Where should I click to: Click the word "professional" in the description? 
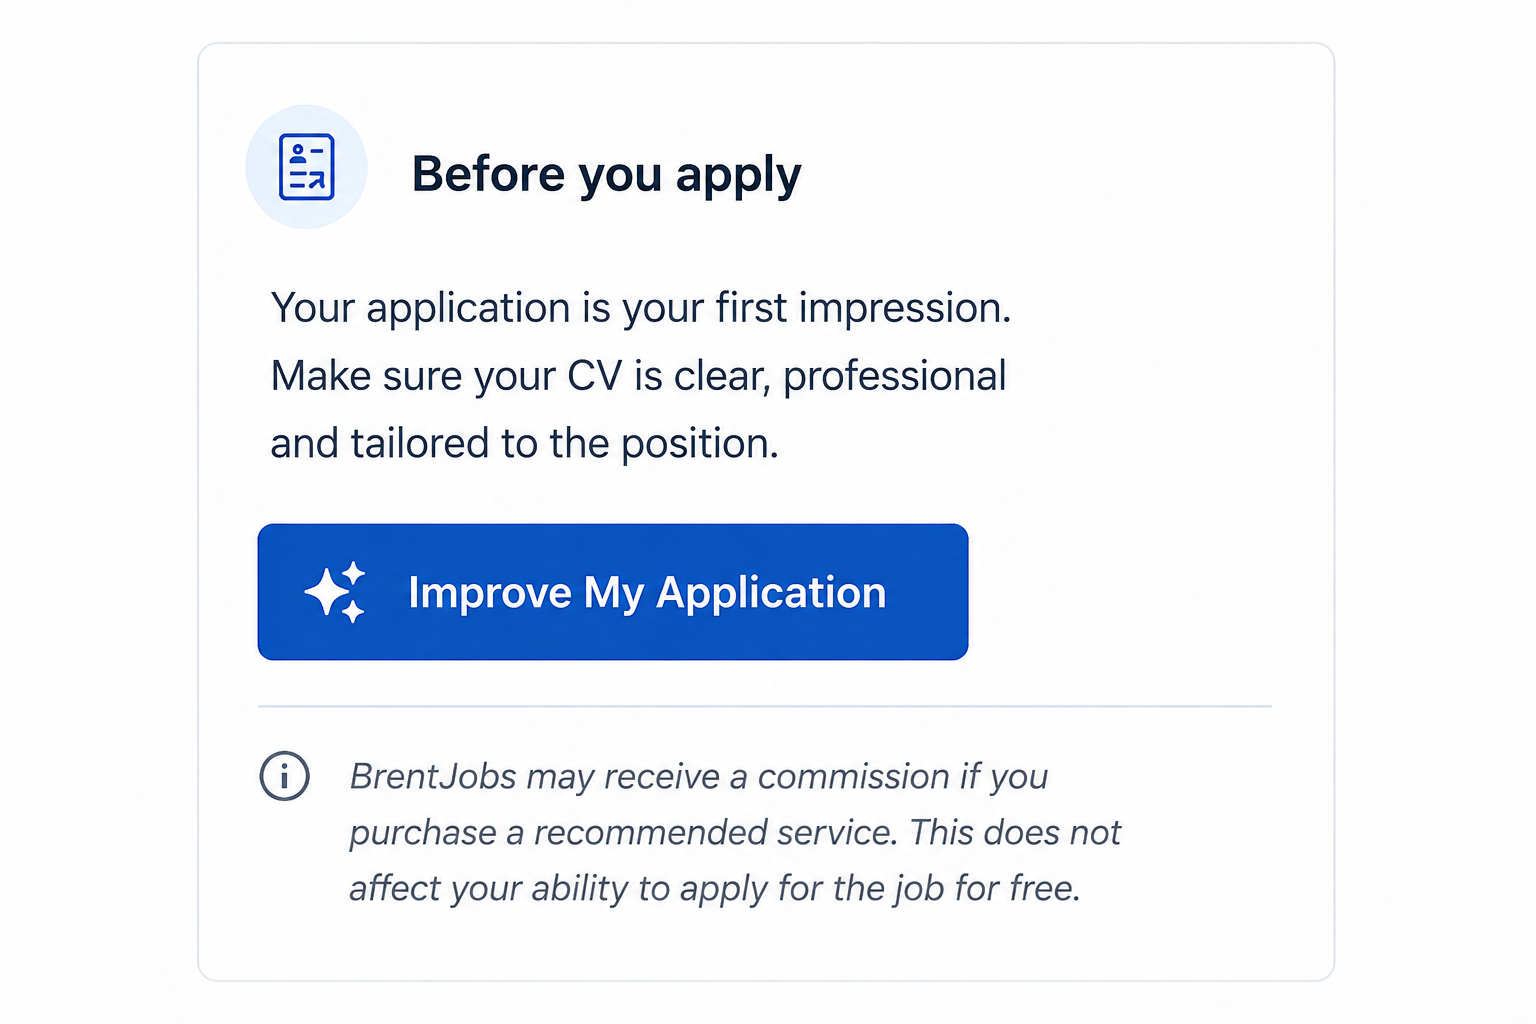click(895, 377)
